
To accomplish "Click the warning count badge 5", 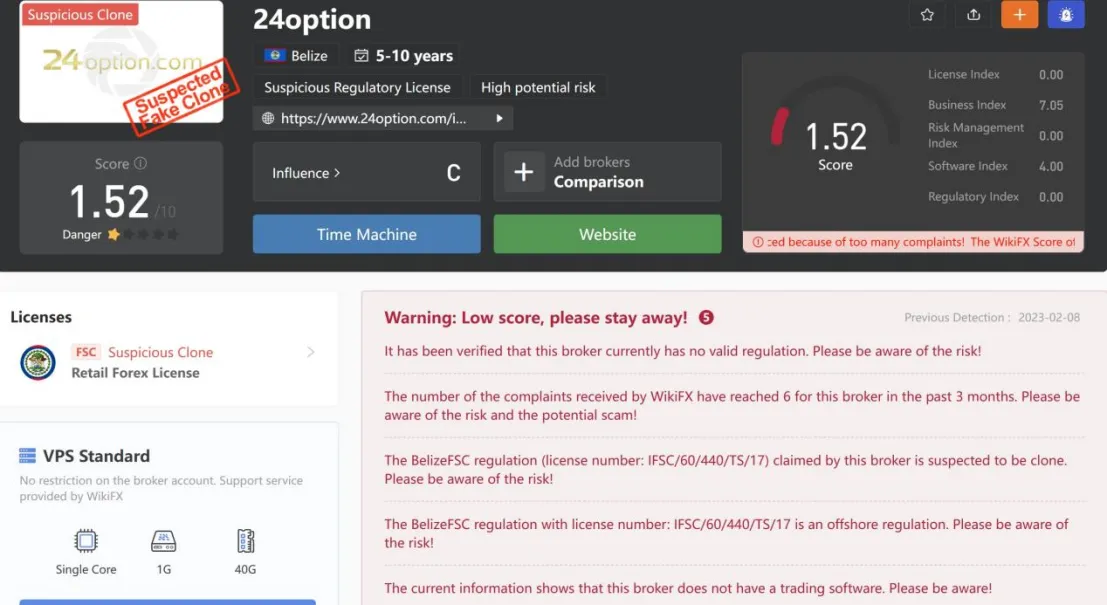I will click(x=706, y=318).
